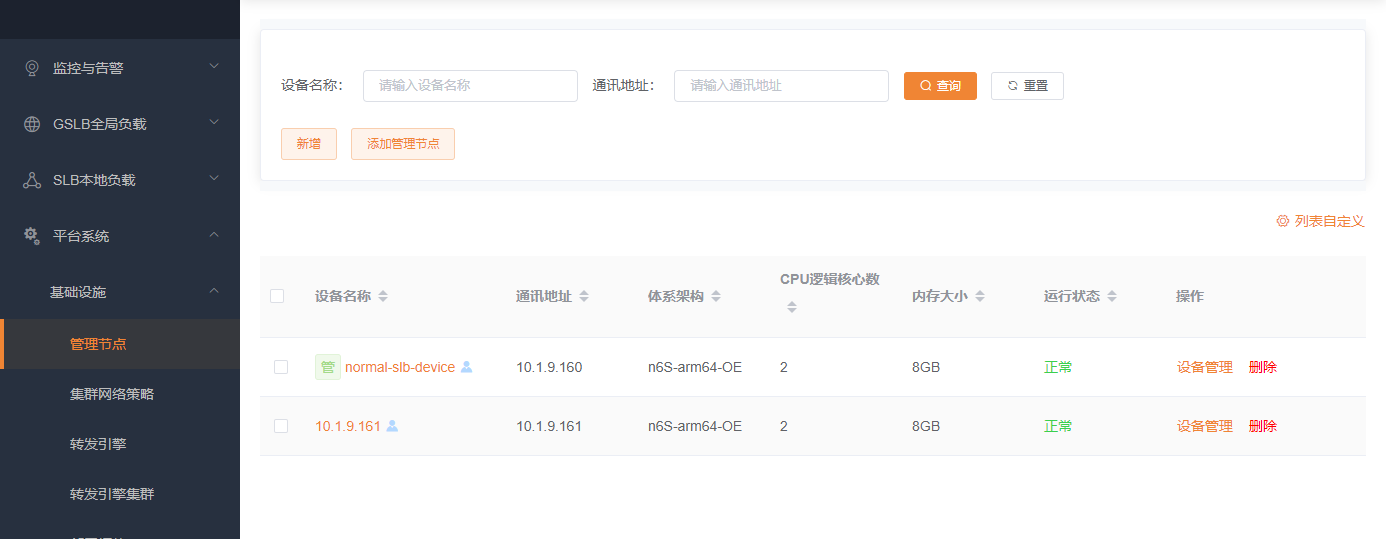1386x539 pixels.
Task: Click the user icon beside 10.1.9.161
Action: click(x=392, y=426)
